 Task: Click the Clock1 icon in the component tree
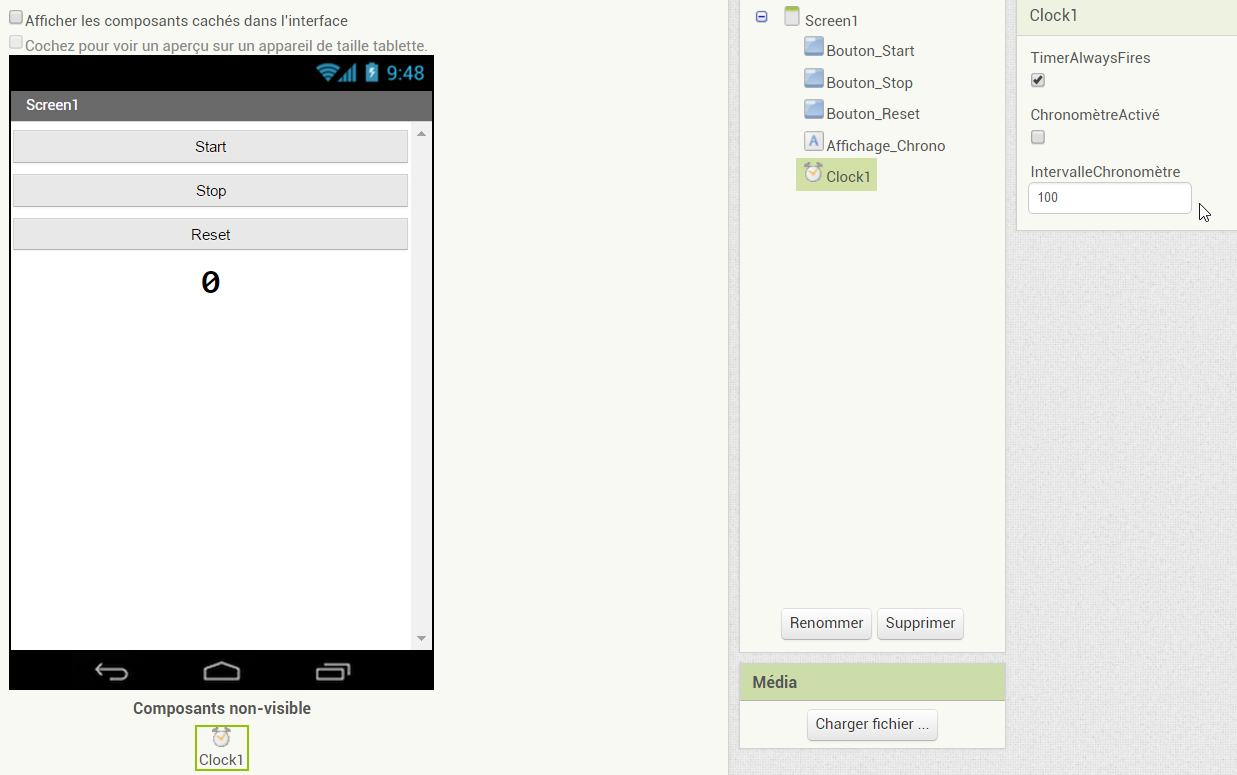(813, 174)
